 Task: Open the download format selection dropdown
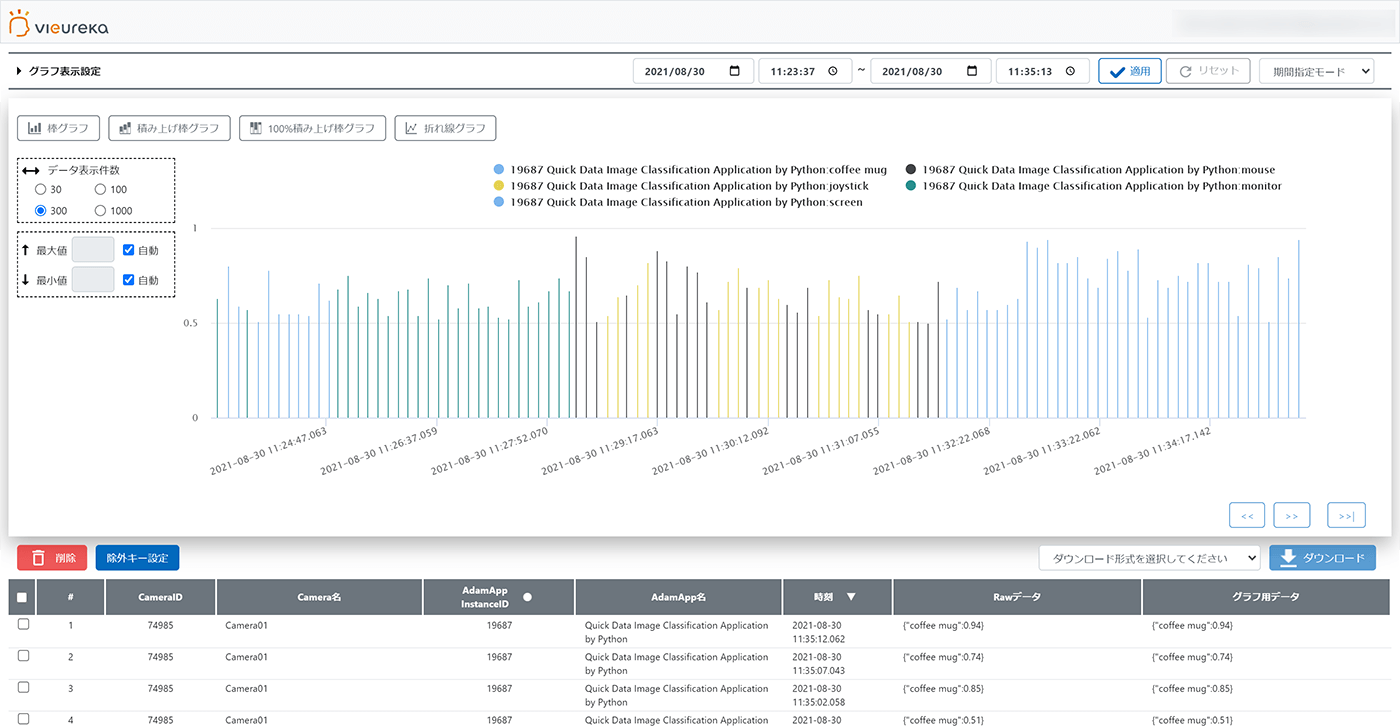[1149, 558]
